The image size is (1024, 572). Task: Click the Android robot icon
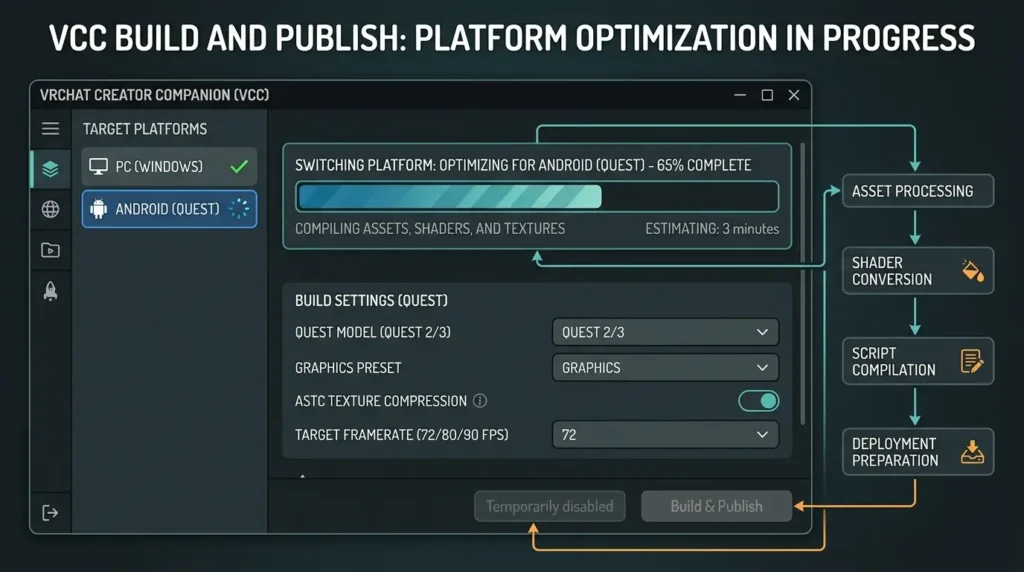[x=99, y=209]
